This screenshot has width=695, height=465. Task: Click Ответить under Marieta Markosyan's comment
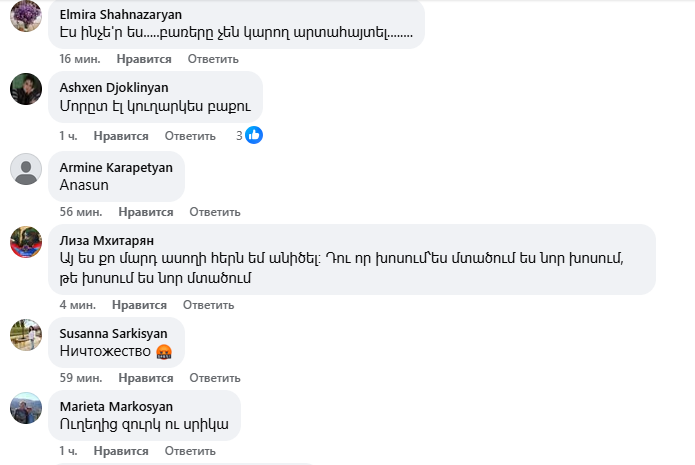click(190, 451)
